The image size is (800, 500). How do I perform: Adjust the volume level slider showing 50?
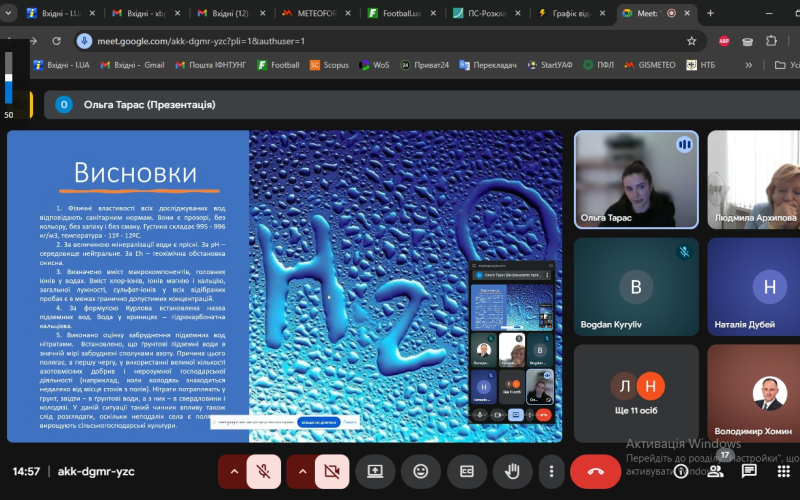pos(9,78)
